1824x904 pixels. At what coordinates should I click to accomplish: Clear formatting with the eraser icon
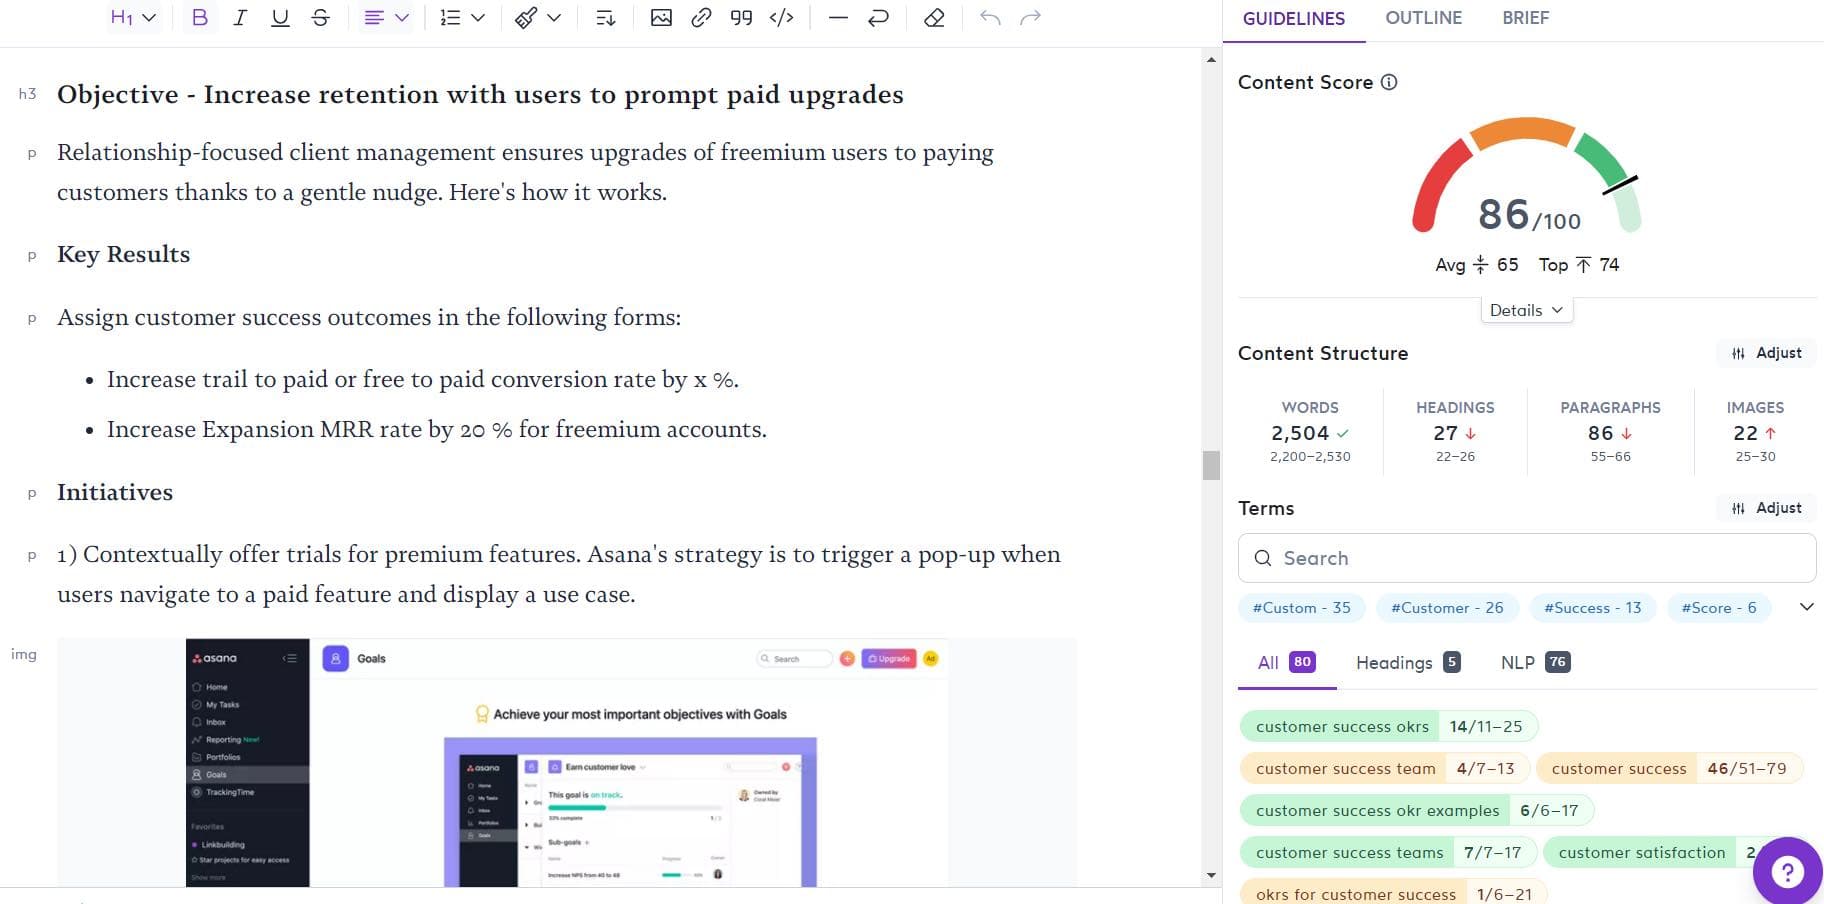click(x=934, y=18)
